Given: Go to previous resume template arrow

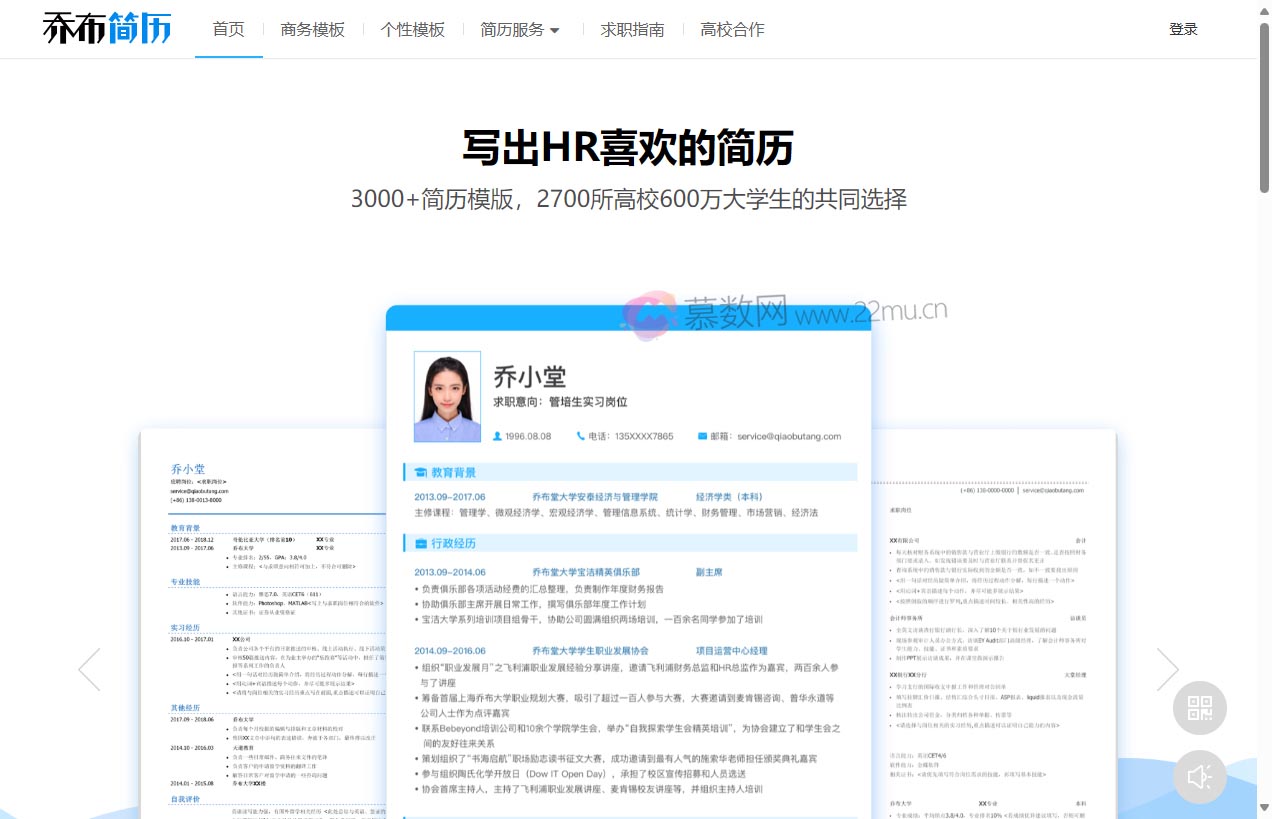Looking at the screenshot, I should (89, 670).
